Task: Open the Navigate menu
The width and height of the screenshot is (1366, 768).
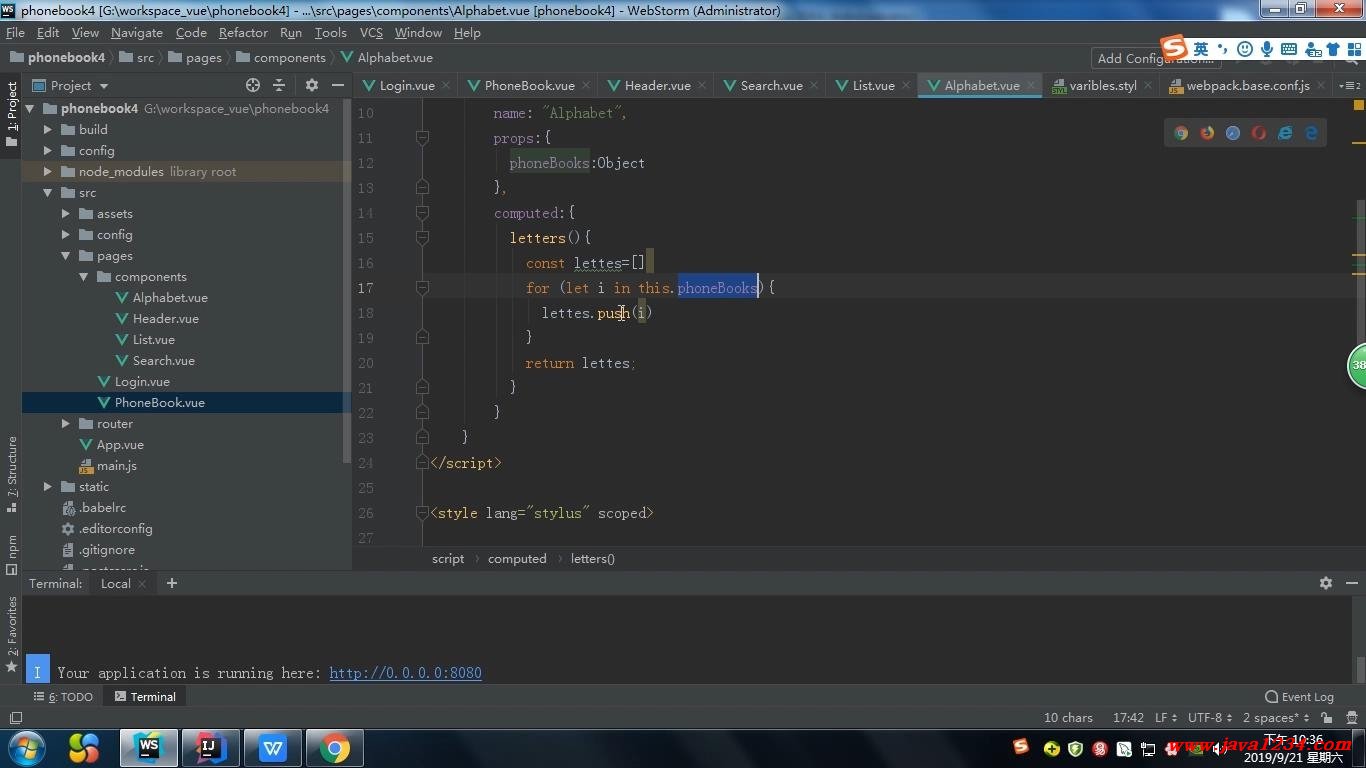Action: [x=137, y=33]
